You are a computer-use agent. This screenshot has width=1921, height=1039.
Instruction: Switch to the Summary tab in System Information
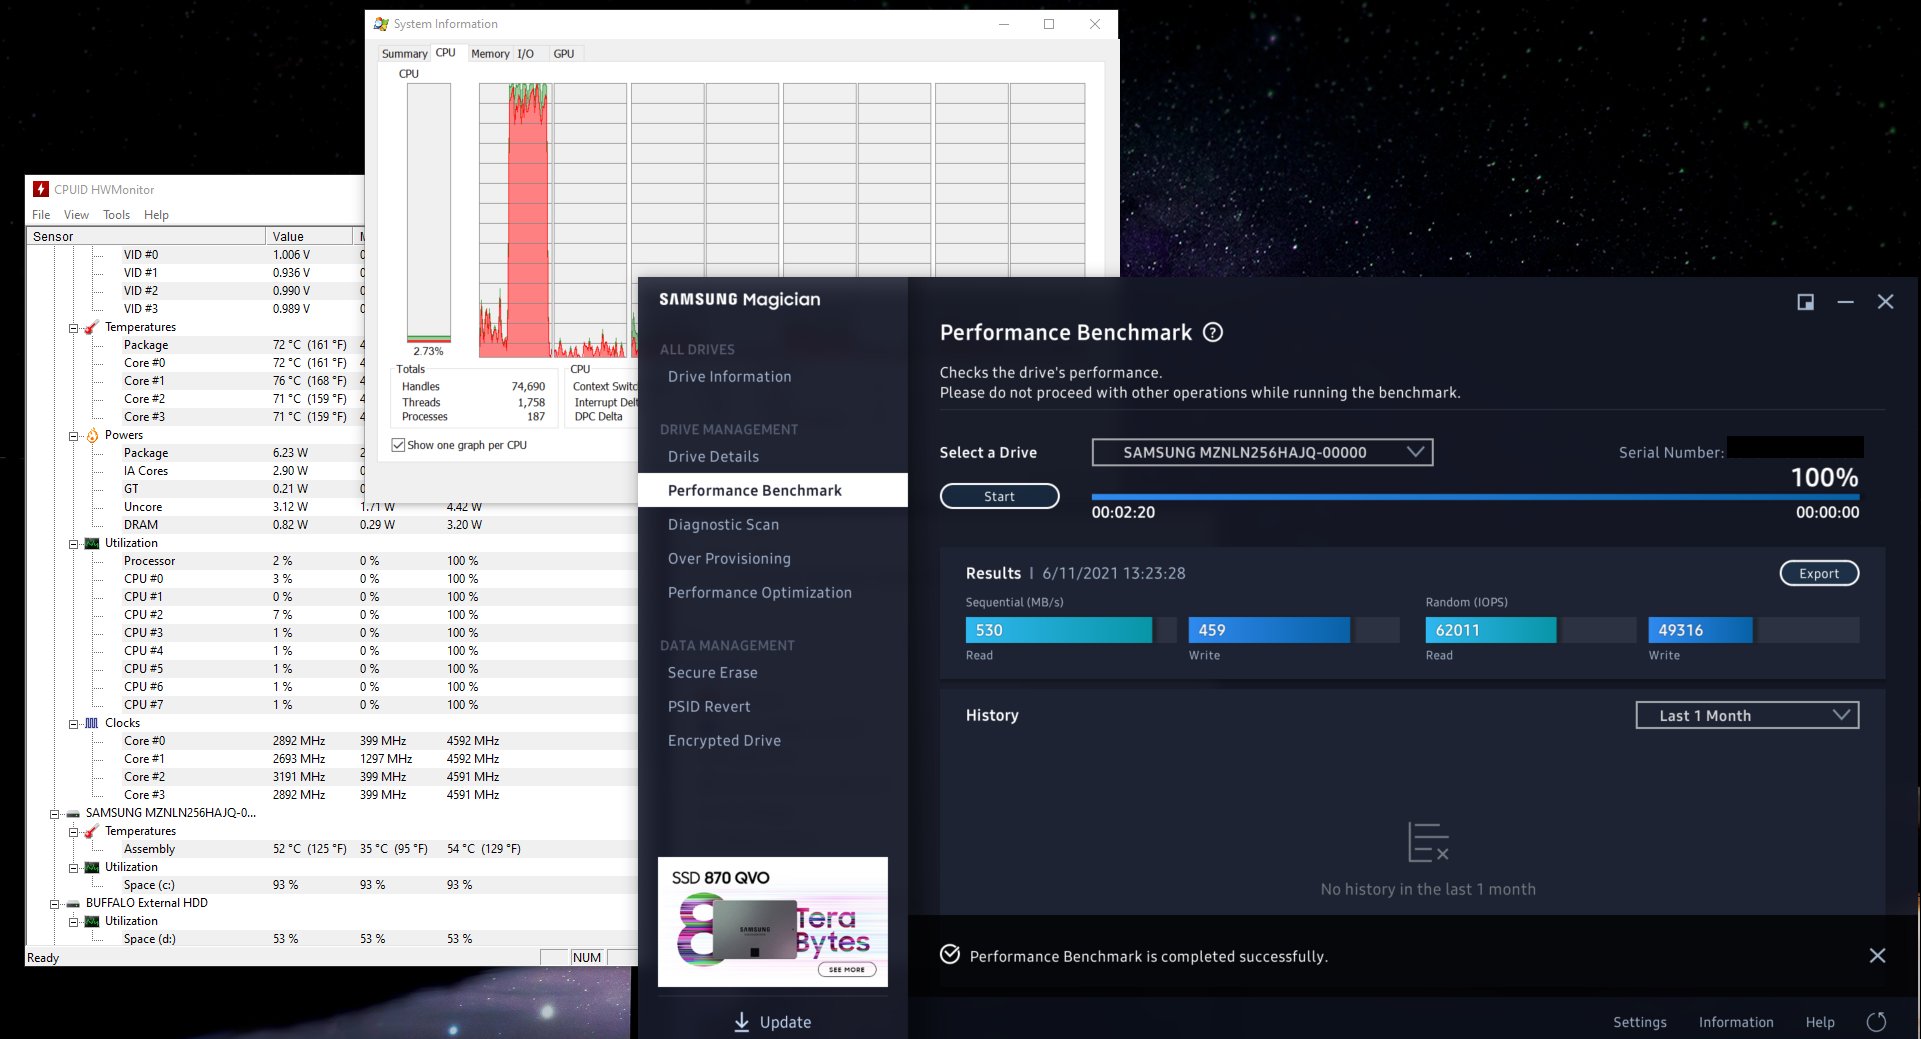coord(404,54)
